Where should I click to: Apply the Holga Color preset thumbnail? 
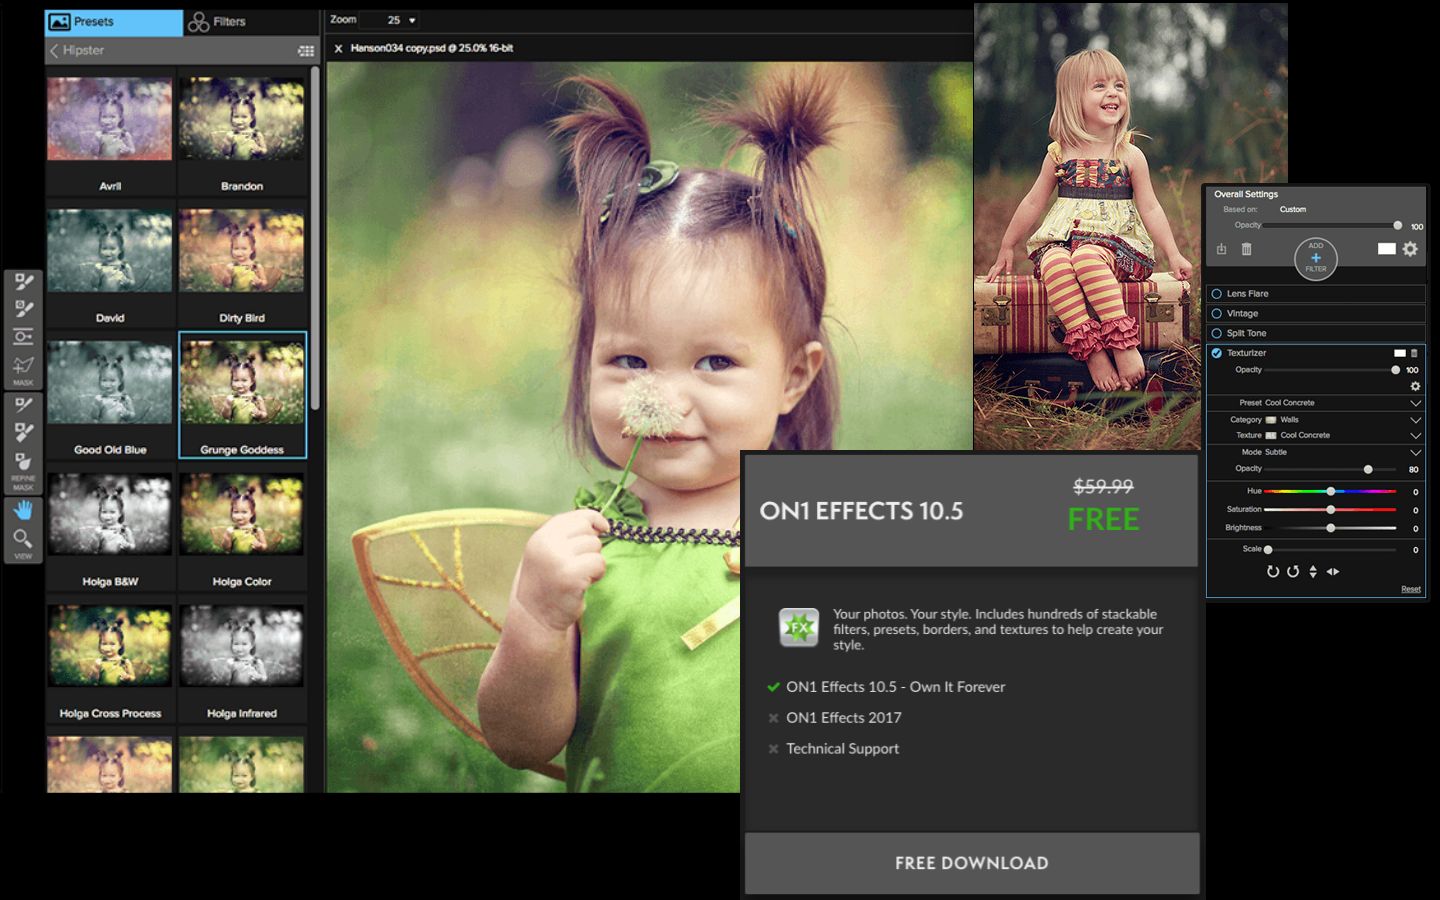click(x=242, y=514)
